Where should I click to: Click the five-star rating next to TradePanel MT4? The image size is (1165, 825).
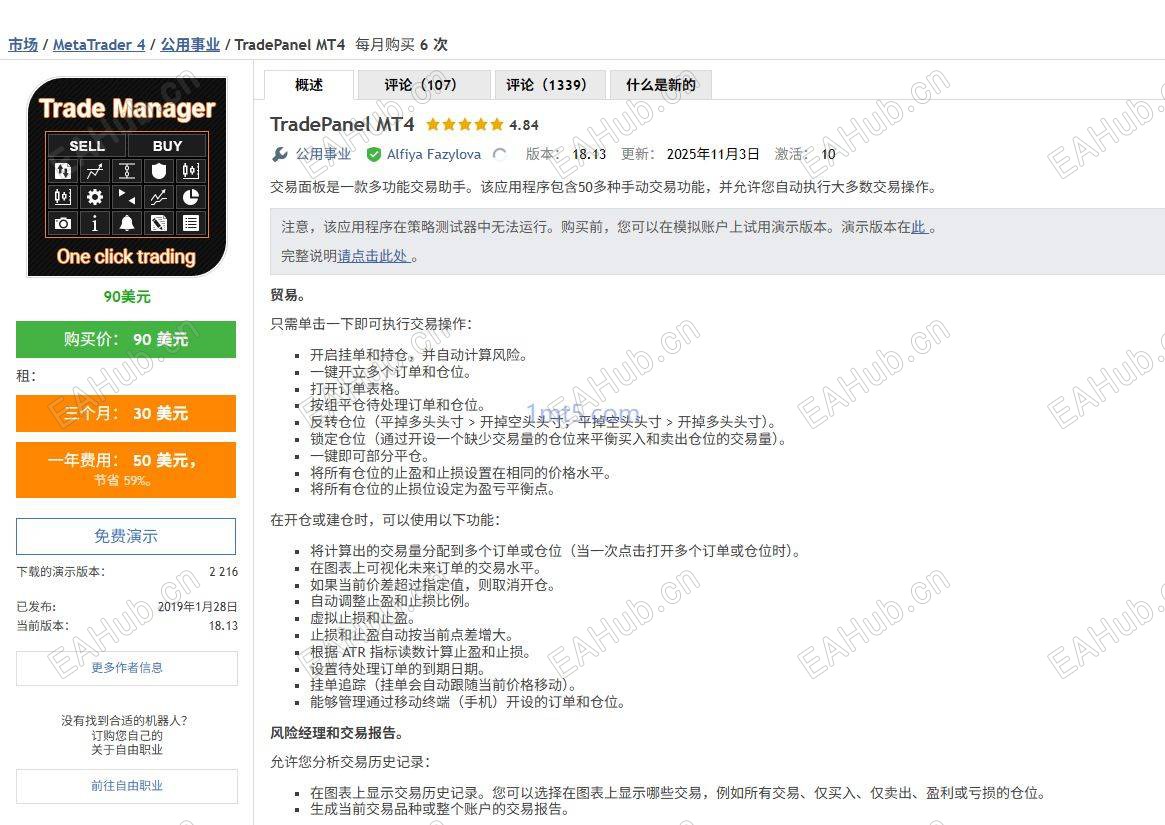point(464,125)
